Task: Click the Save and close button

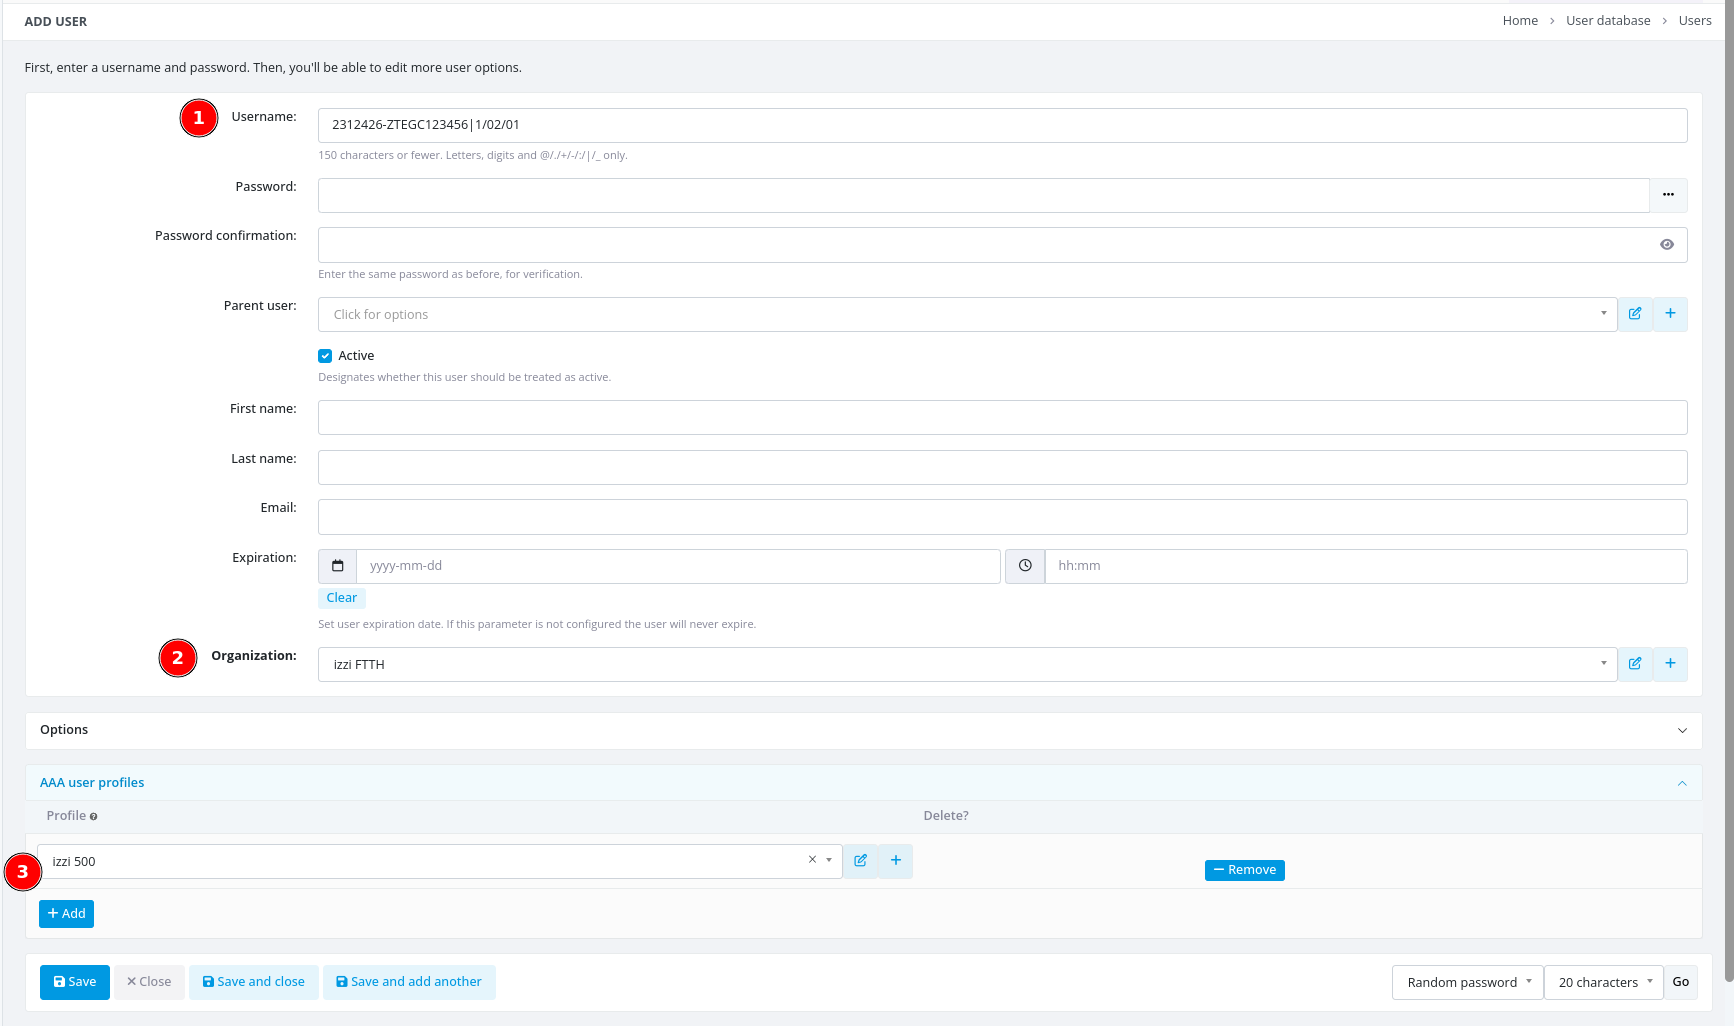Action: click(x=254, y=982)
